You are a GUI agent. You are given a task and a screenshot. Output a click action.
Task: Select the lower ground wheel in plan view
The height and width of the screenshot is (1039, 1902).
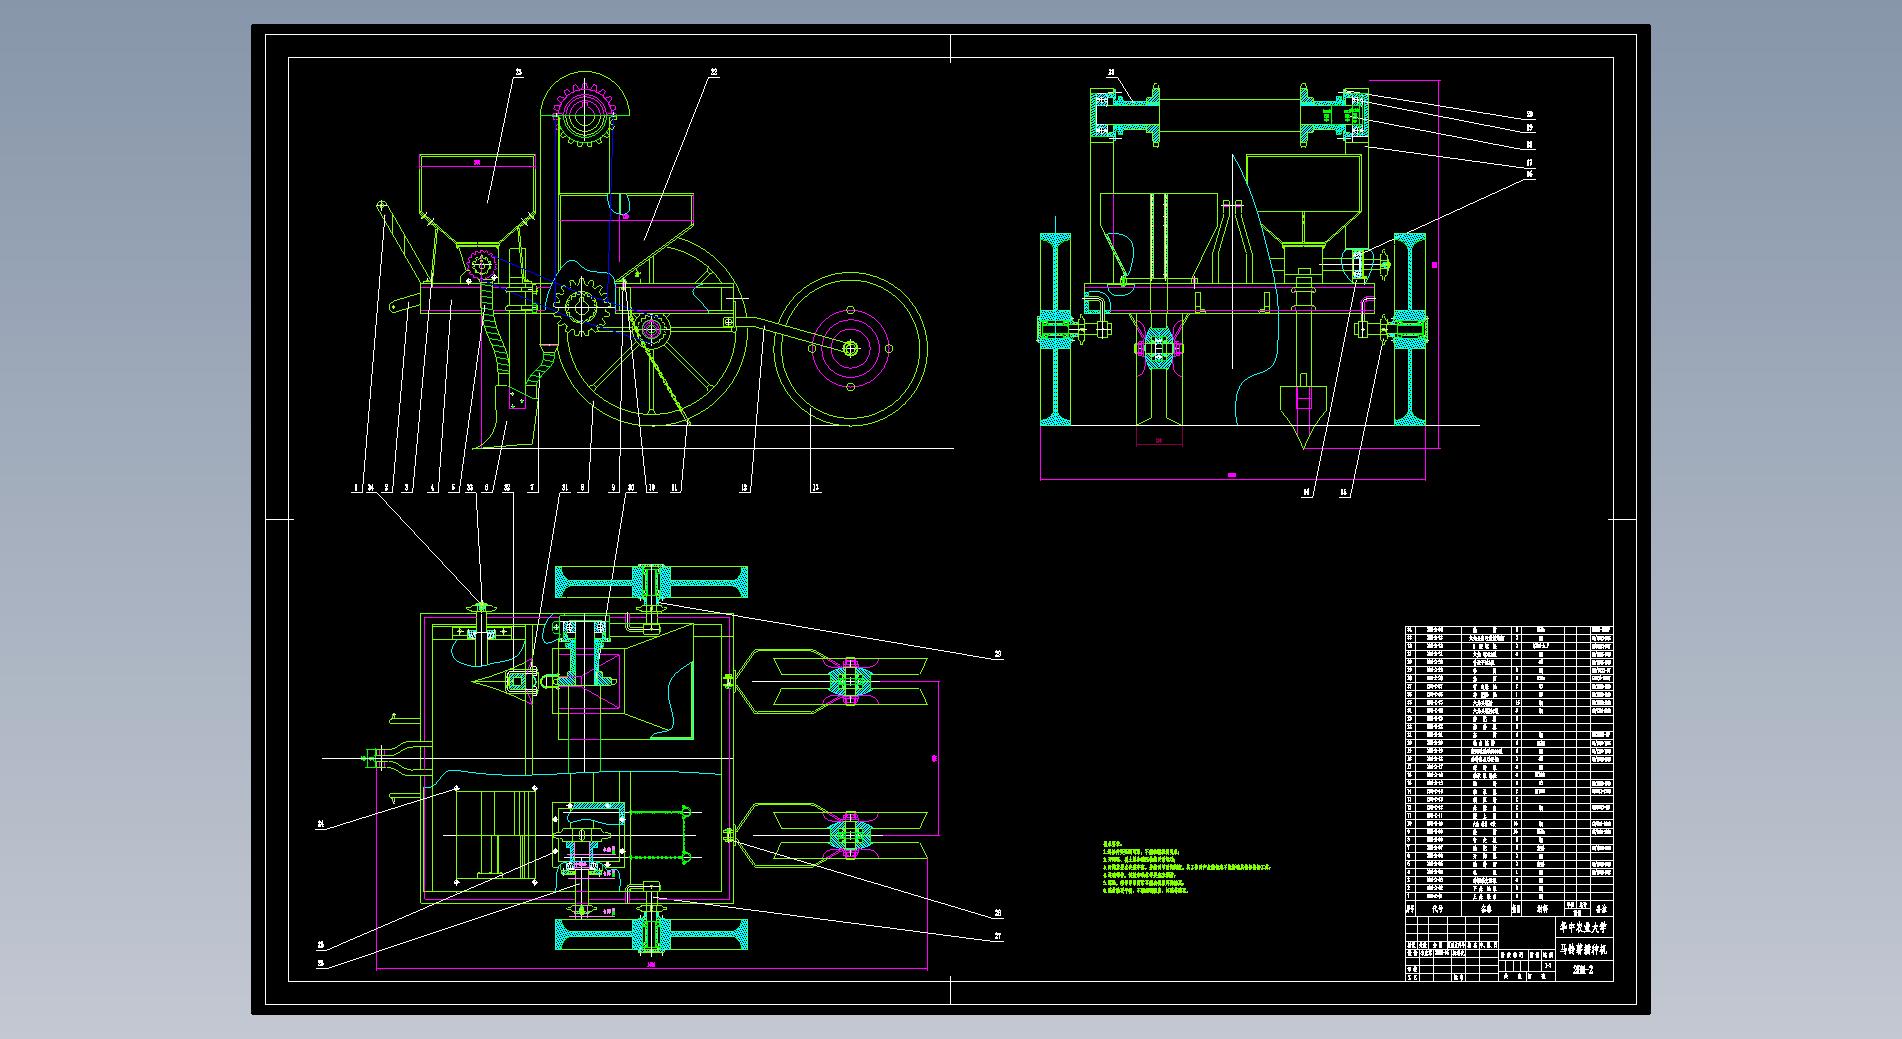tap(652, 935)
